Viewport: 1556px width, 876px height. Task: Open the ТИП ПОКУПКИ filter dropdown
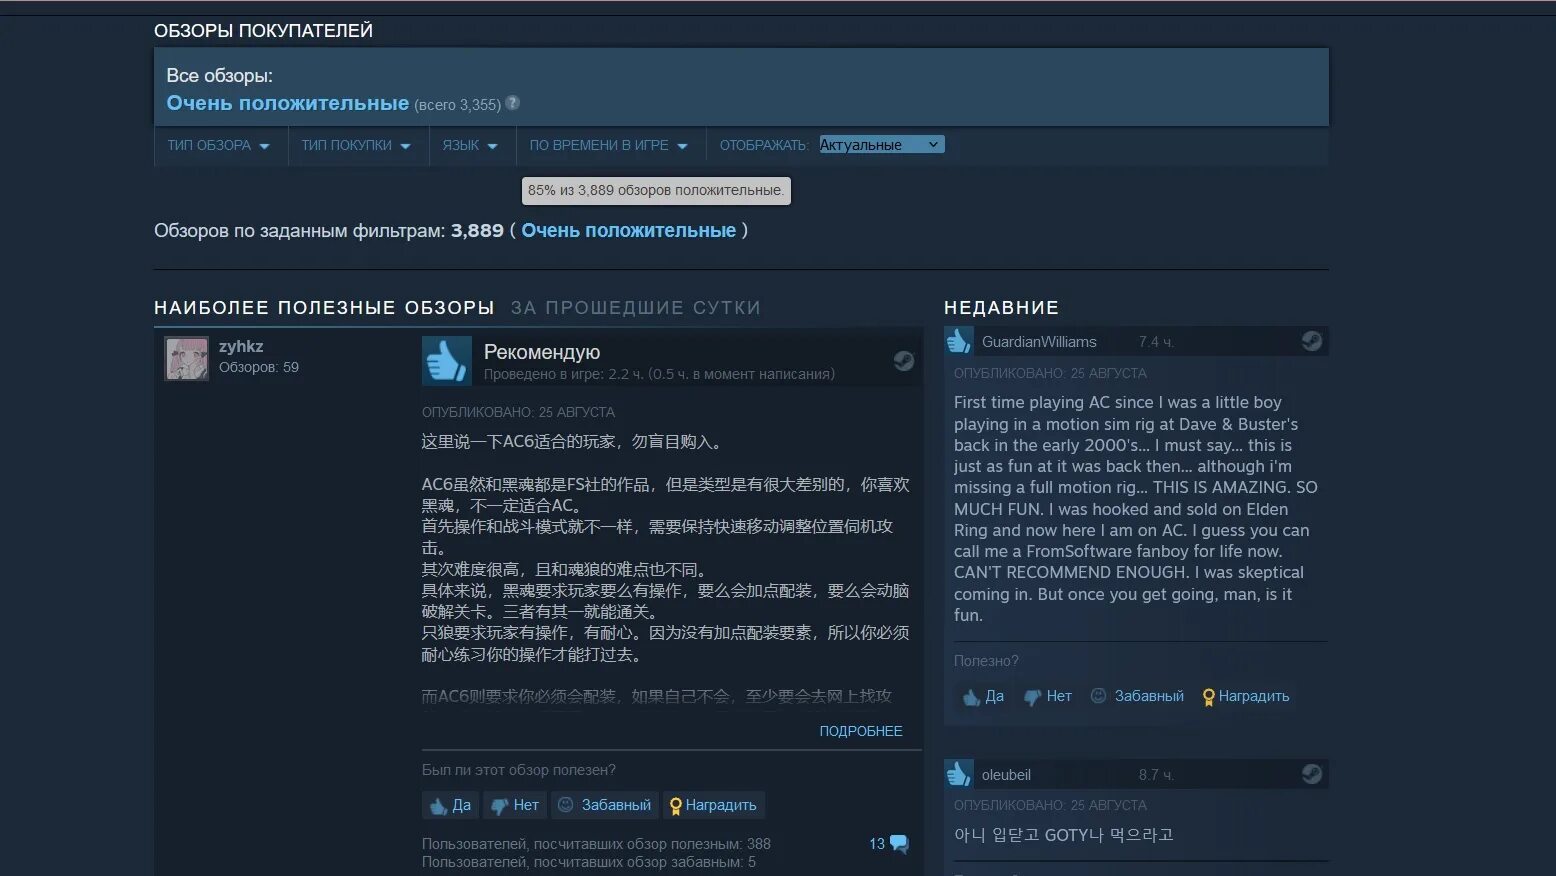click(x=356, y=145)
